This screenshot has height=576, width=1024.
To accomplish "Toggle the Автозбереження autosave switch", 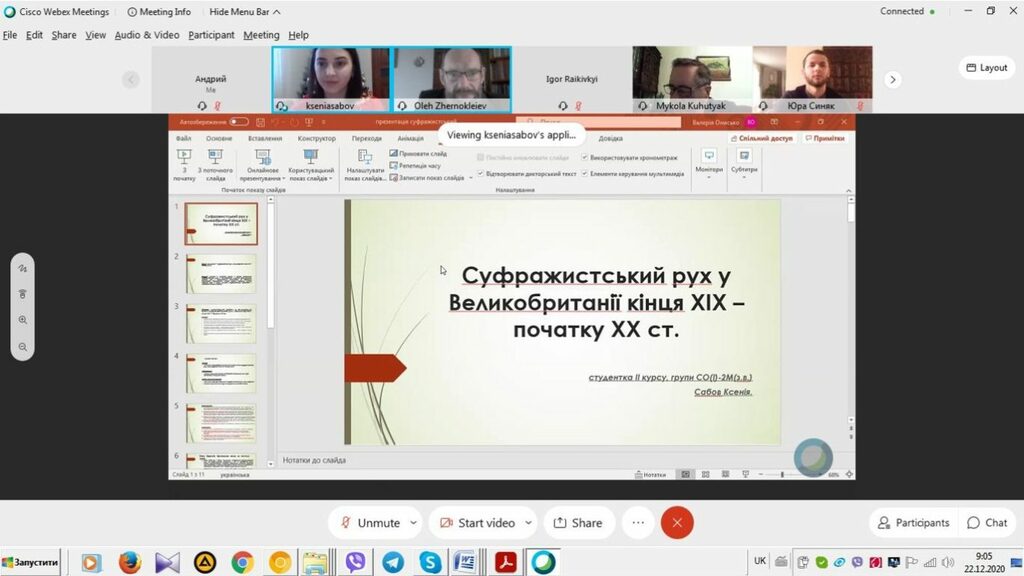I will coord(238,122).
